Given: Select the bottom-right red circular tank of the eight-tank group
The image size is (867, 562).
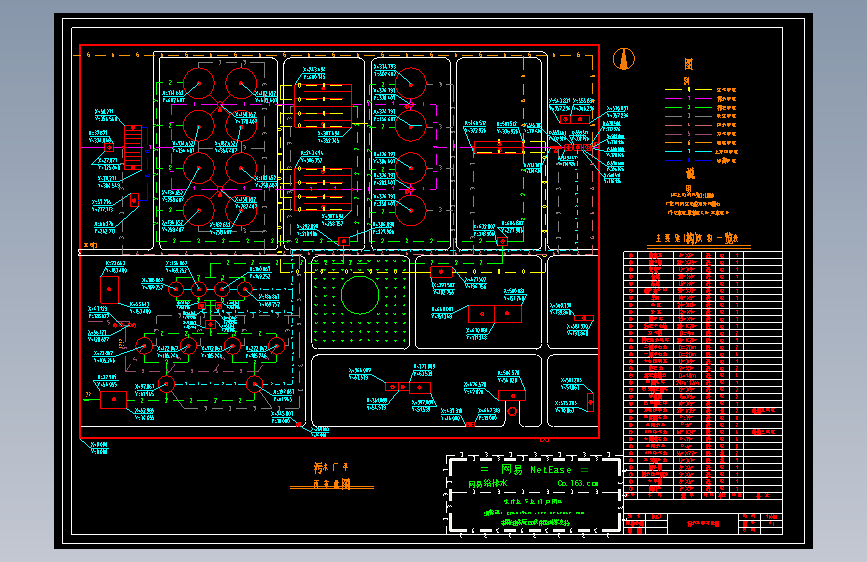Looking at the screenshot, I should tap(241, 210).
